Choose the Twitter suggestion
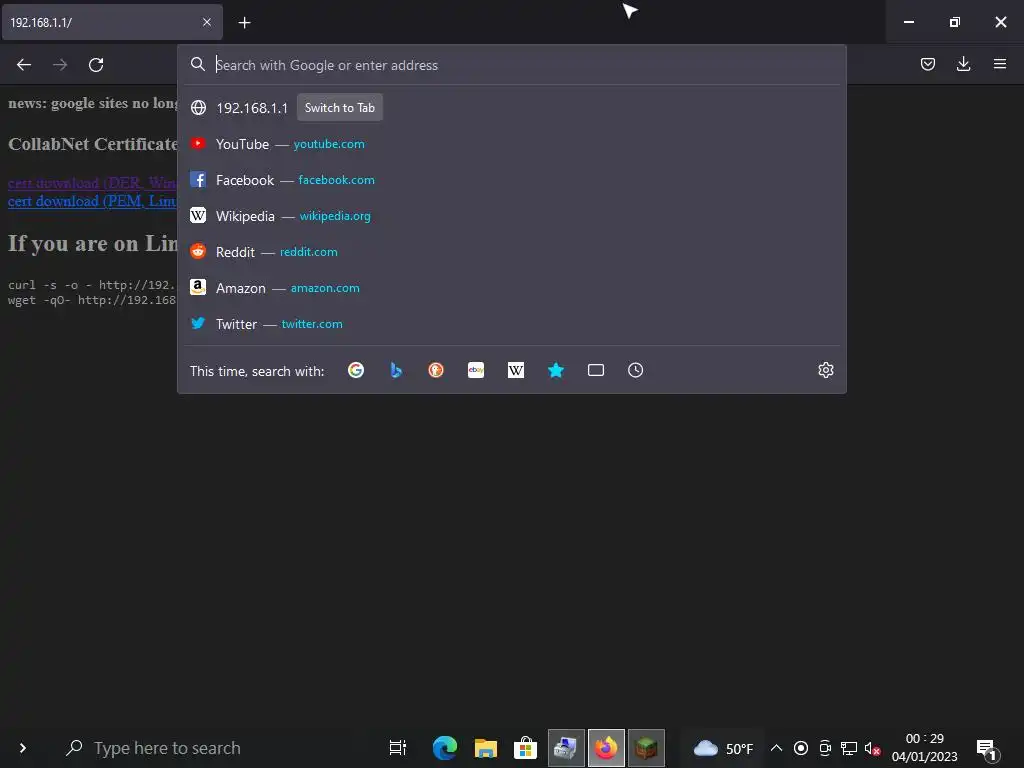Screen dimensions: 1024x768 (x=512, y=324)
